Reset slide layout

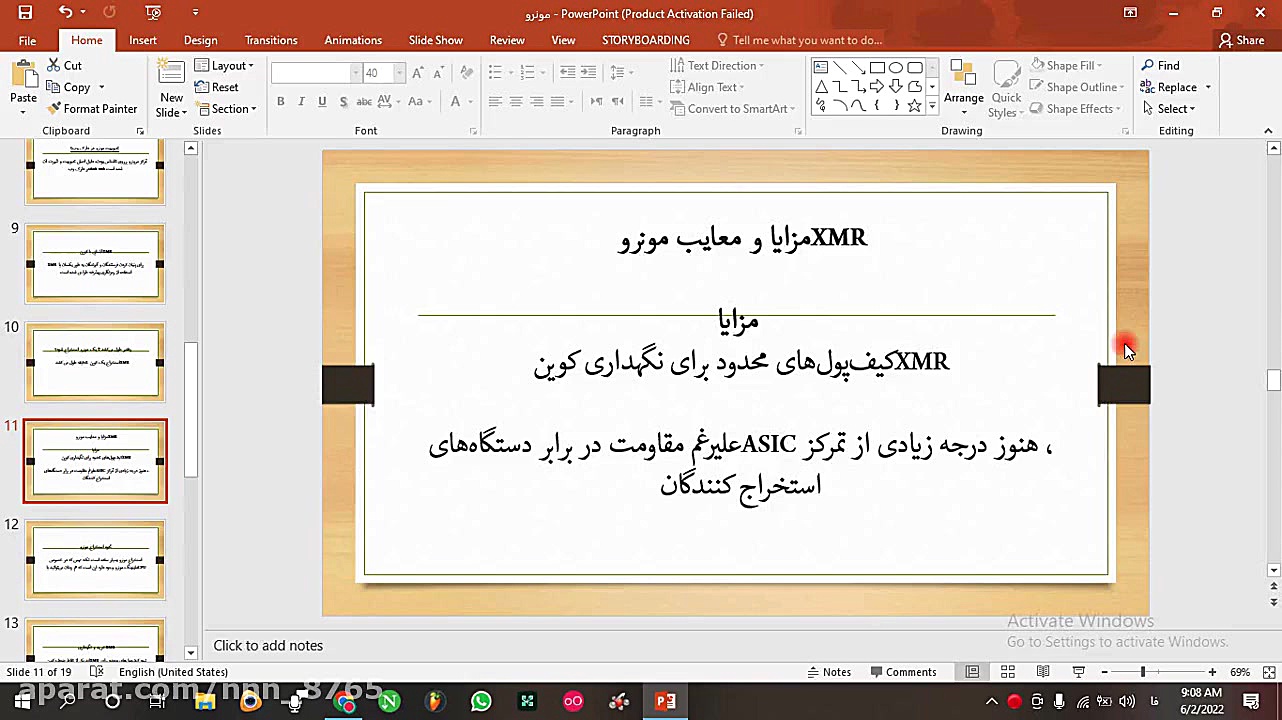coord(217,87)
